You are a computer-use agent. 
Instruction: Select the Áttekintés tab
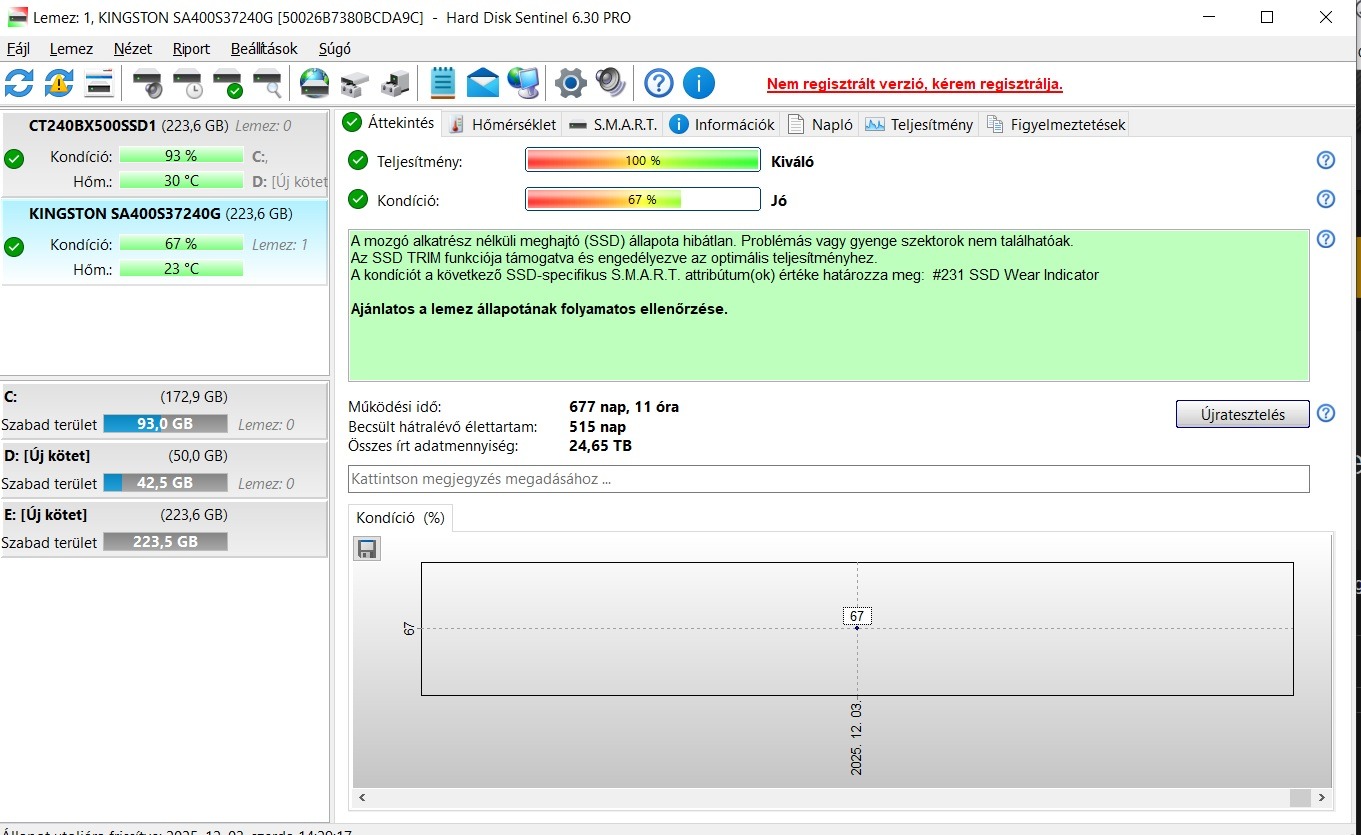coord(389,122)
